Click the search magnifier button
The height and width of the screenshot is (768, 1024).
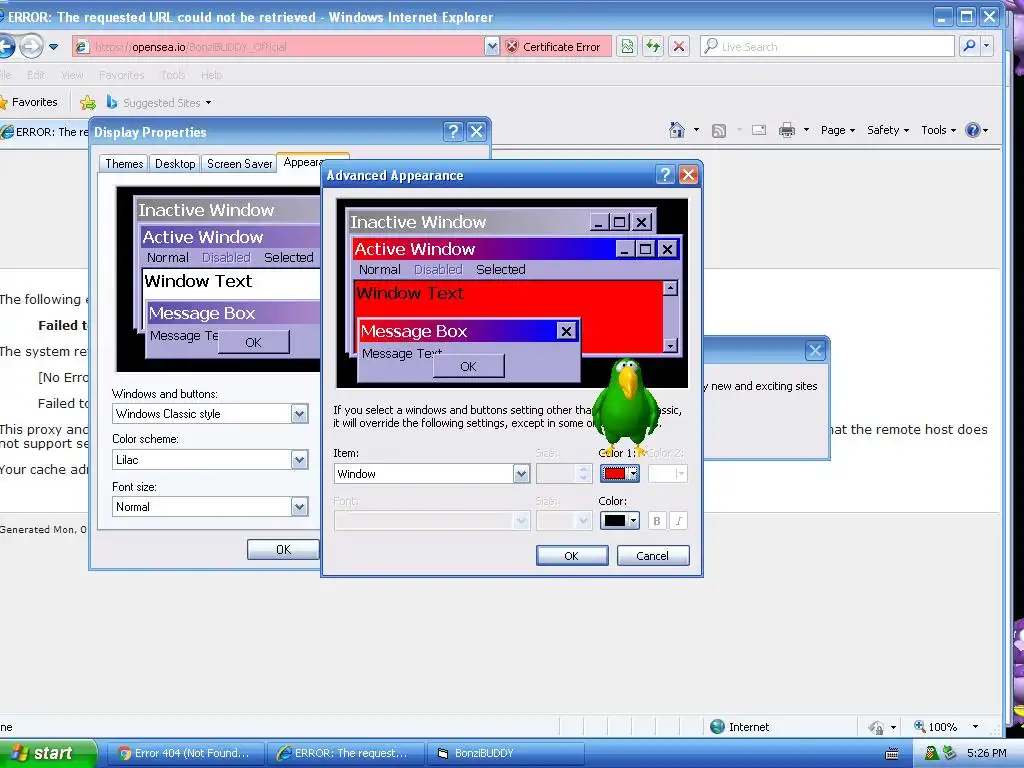(969, 46)
